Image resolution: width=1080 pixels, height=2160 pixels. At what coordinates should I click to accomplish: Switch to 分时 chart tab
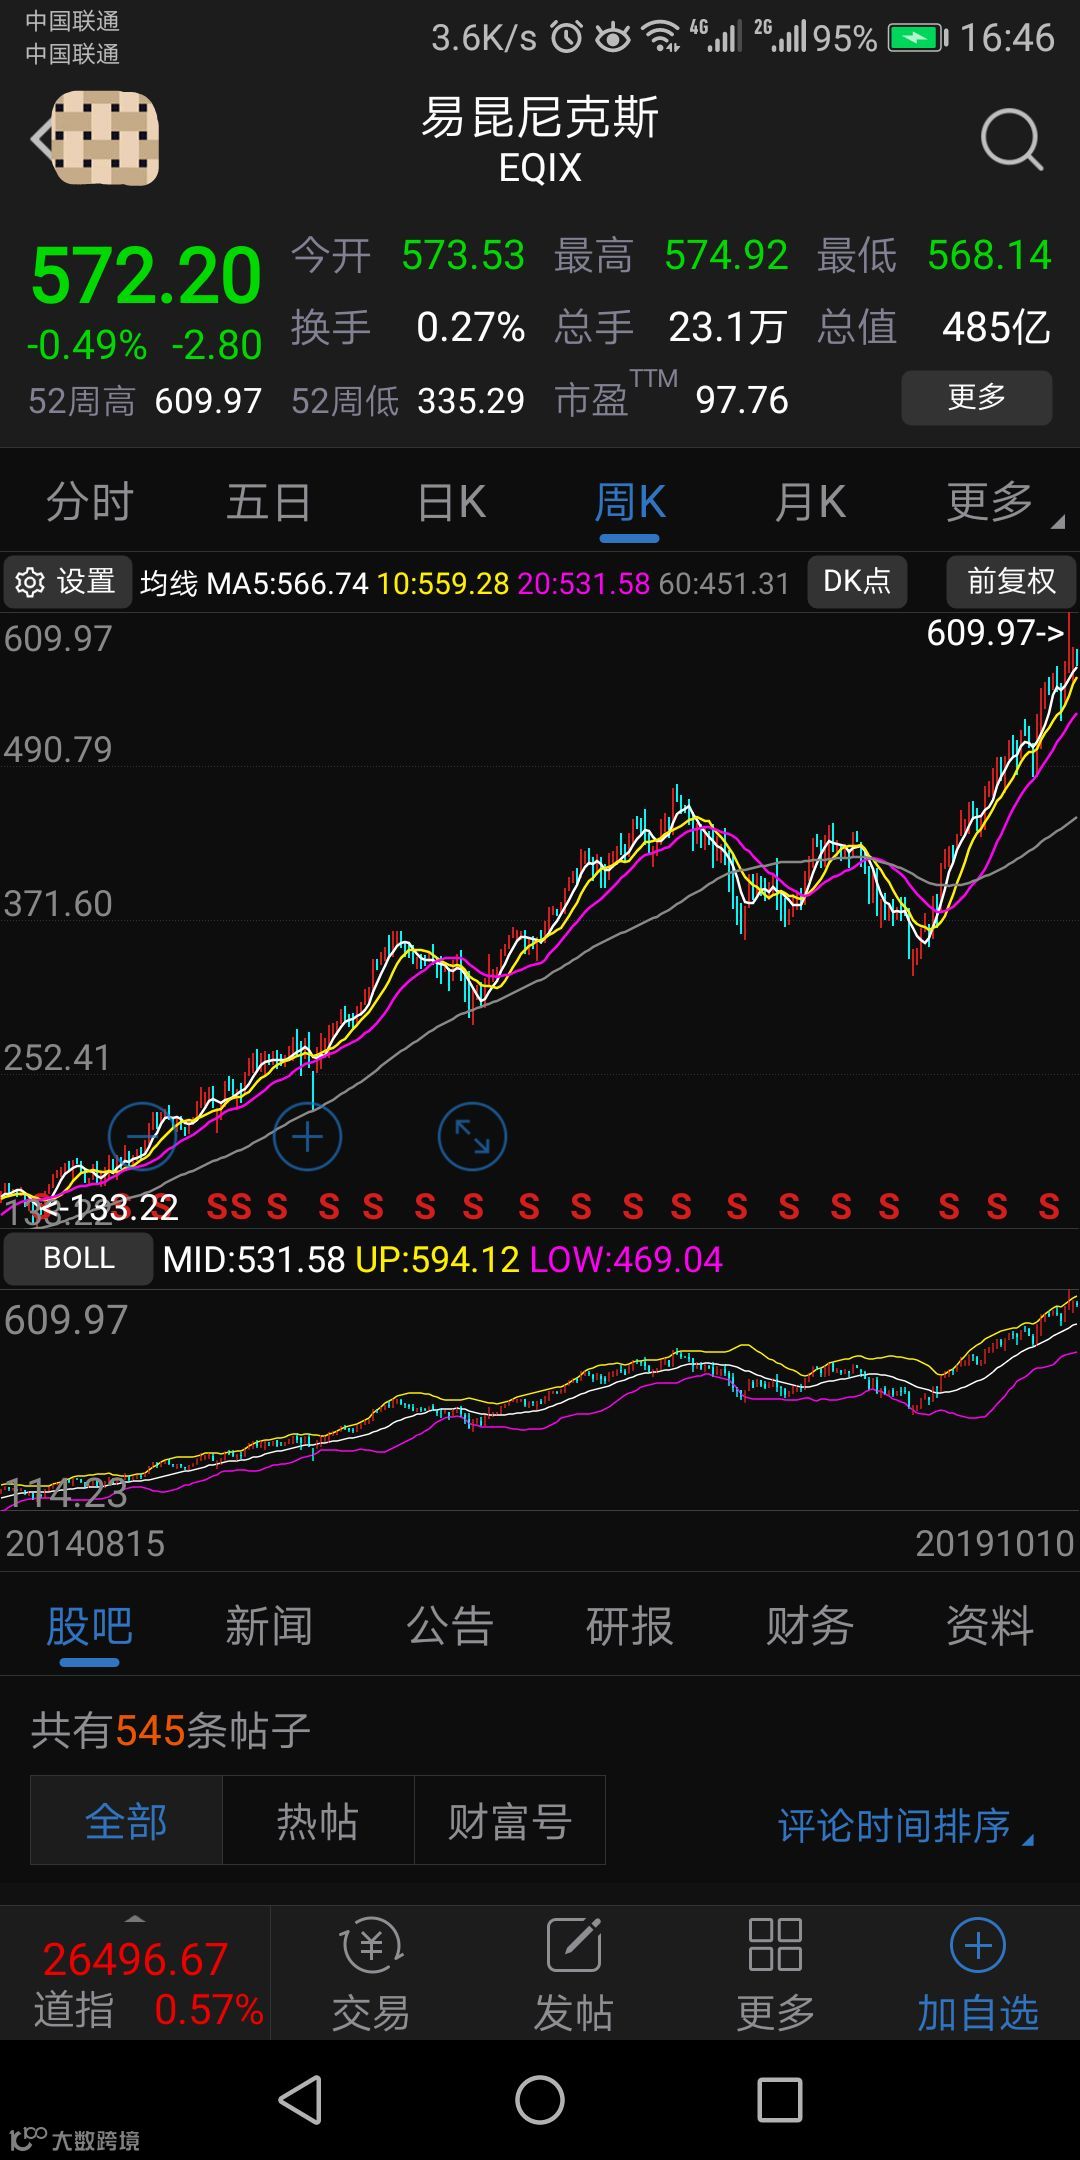89,502
